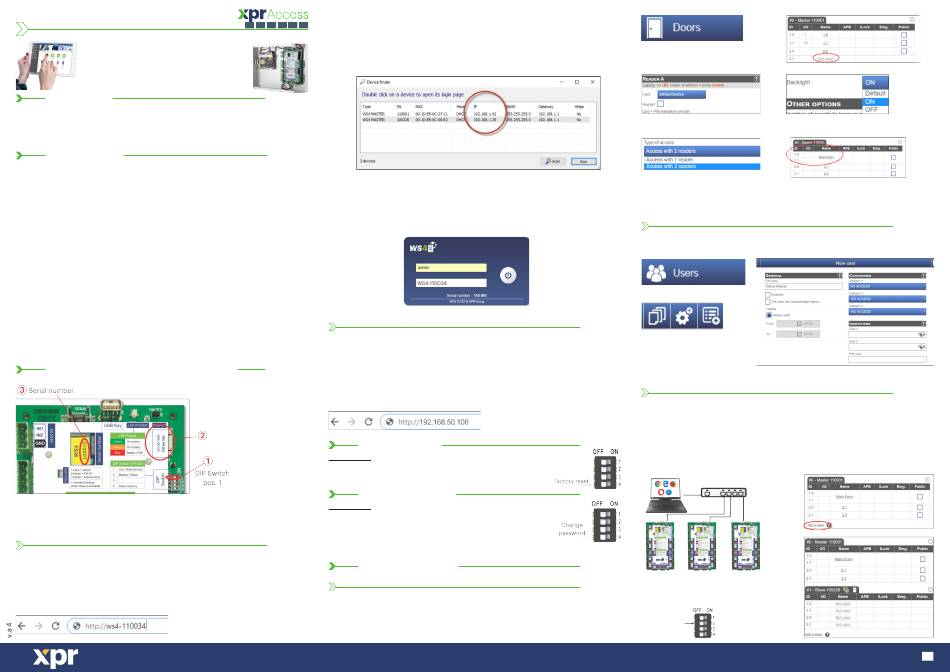Viewport: 950px width, 672px height.
Task: Click the username field containing admin
Action: click(451, 268)
